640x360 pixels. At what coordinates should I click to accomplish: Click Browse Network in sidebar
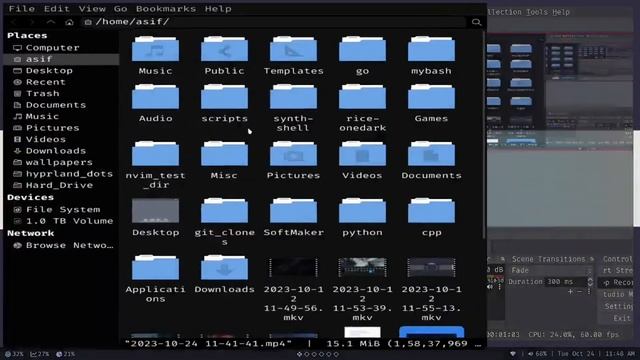pyautogui.click(x=61, y=245)
